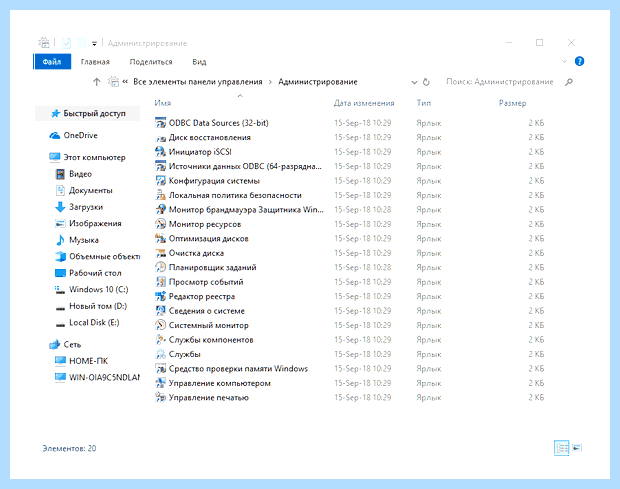Click the Диск восстановления icon
Screen dimensions: 620x489
tap(160, 138)
